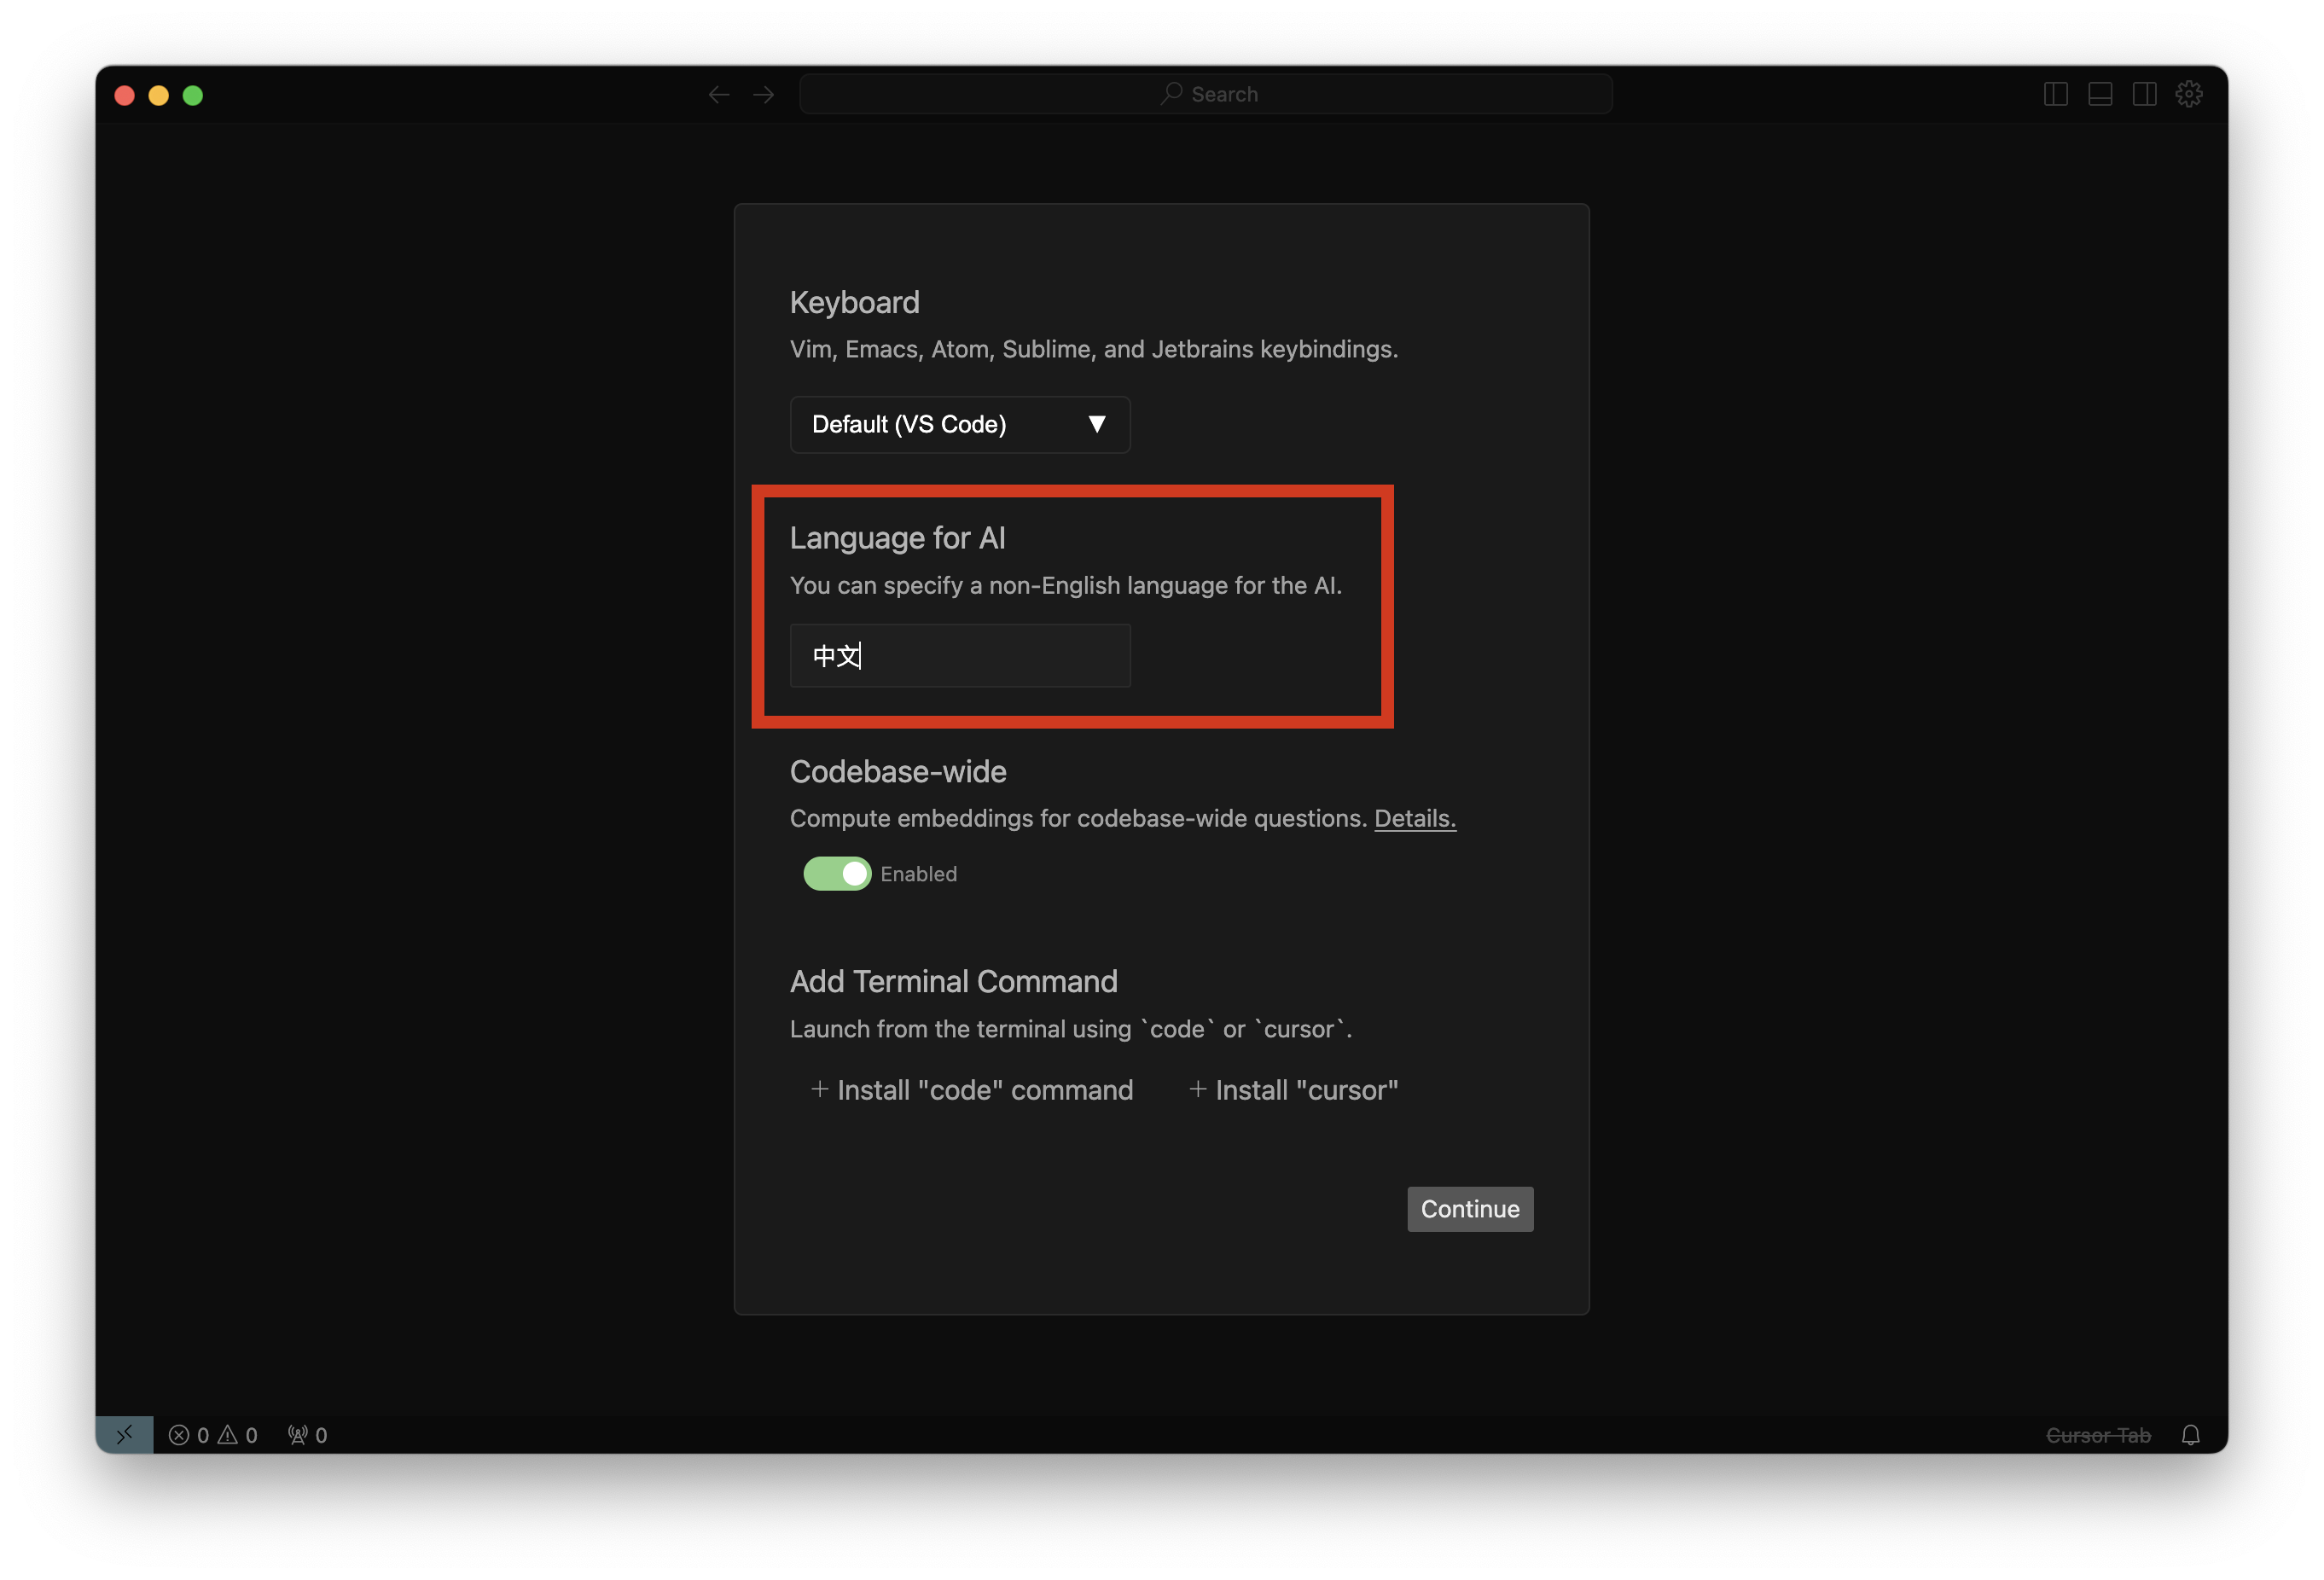2324x1580 pixels.
Task: Install the "code" command
Action: coord(972,1090)
